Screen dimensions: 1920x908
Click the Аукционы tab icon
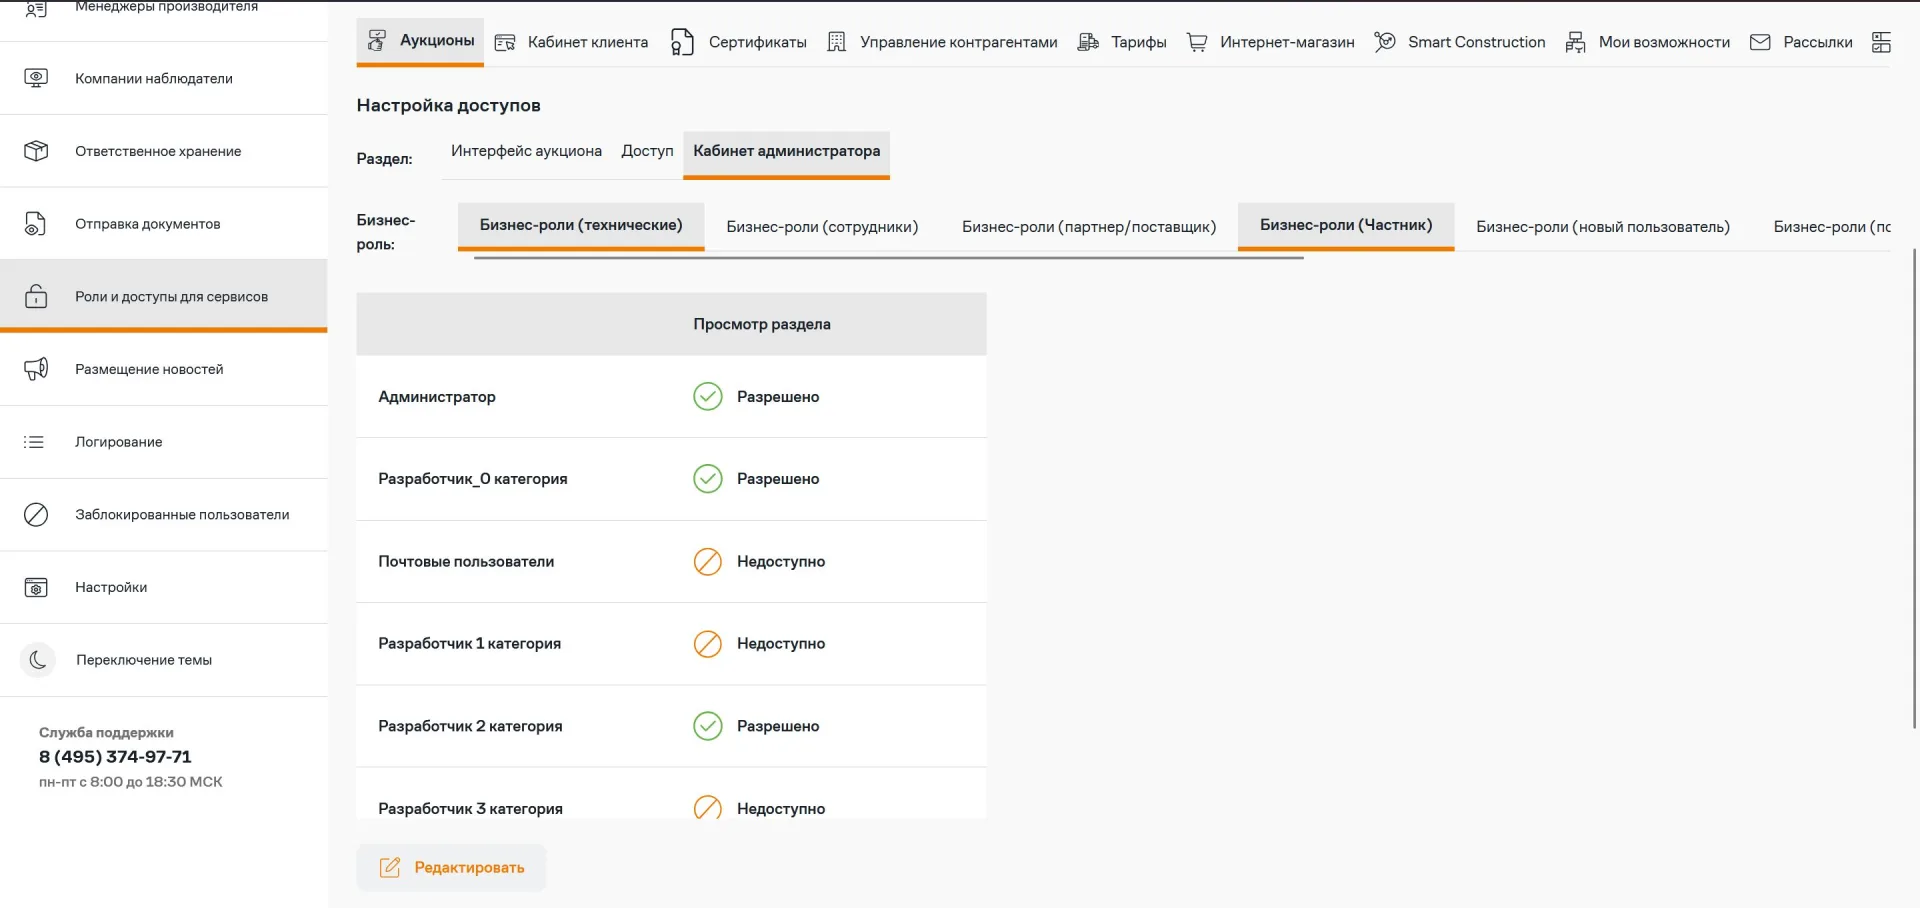(x=377, y=40)
